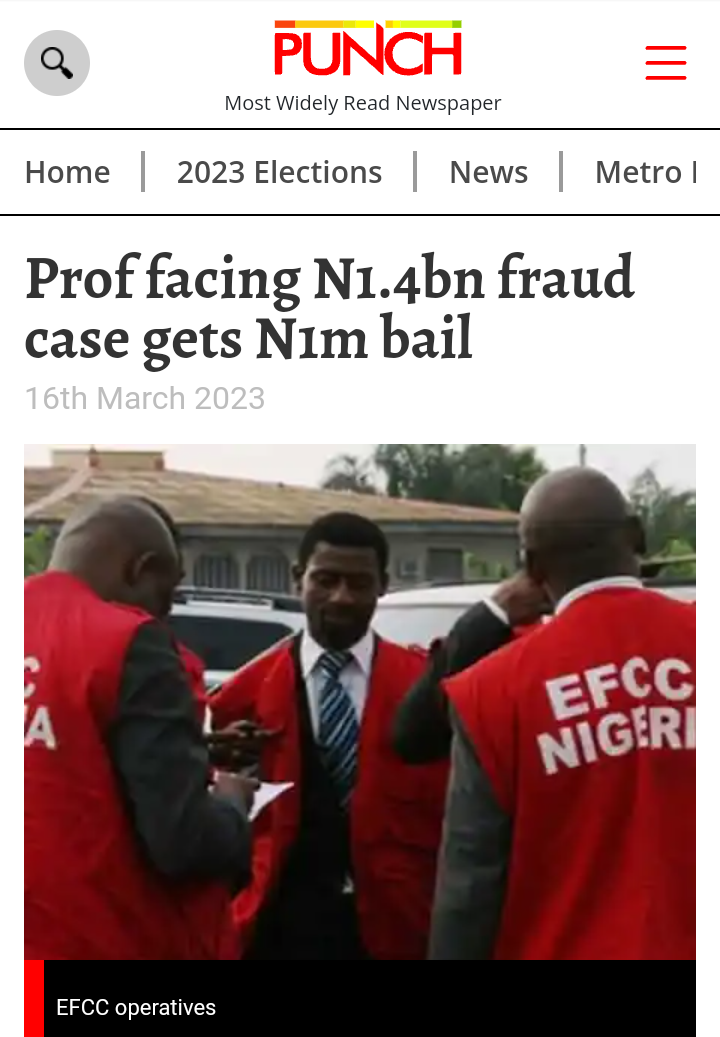Switch to the News section

489,173
